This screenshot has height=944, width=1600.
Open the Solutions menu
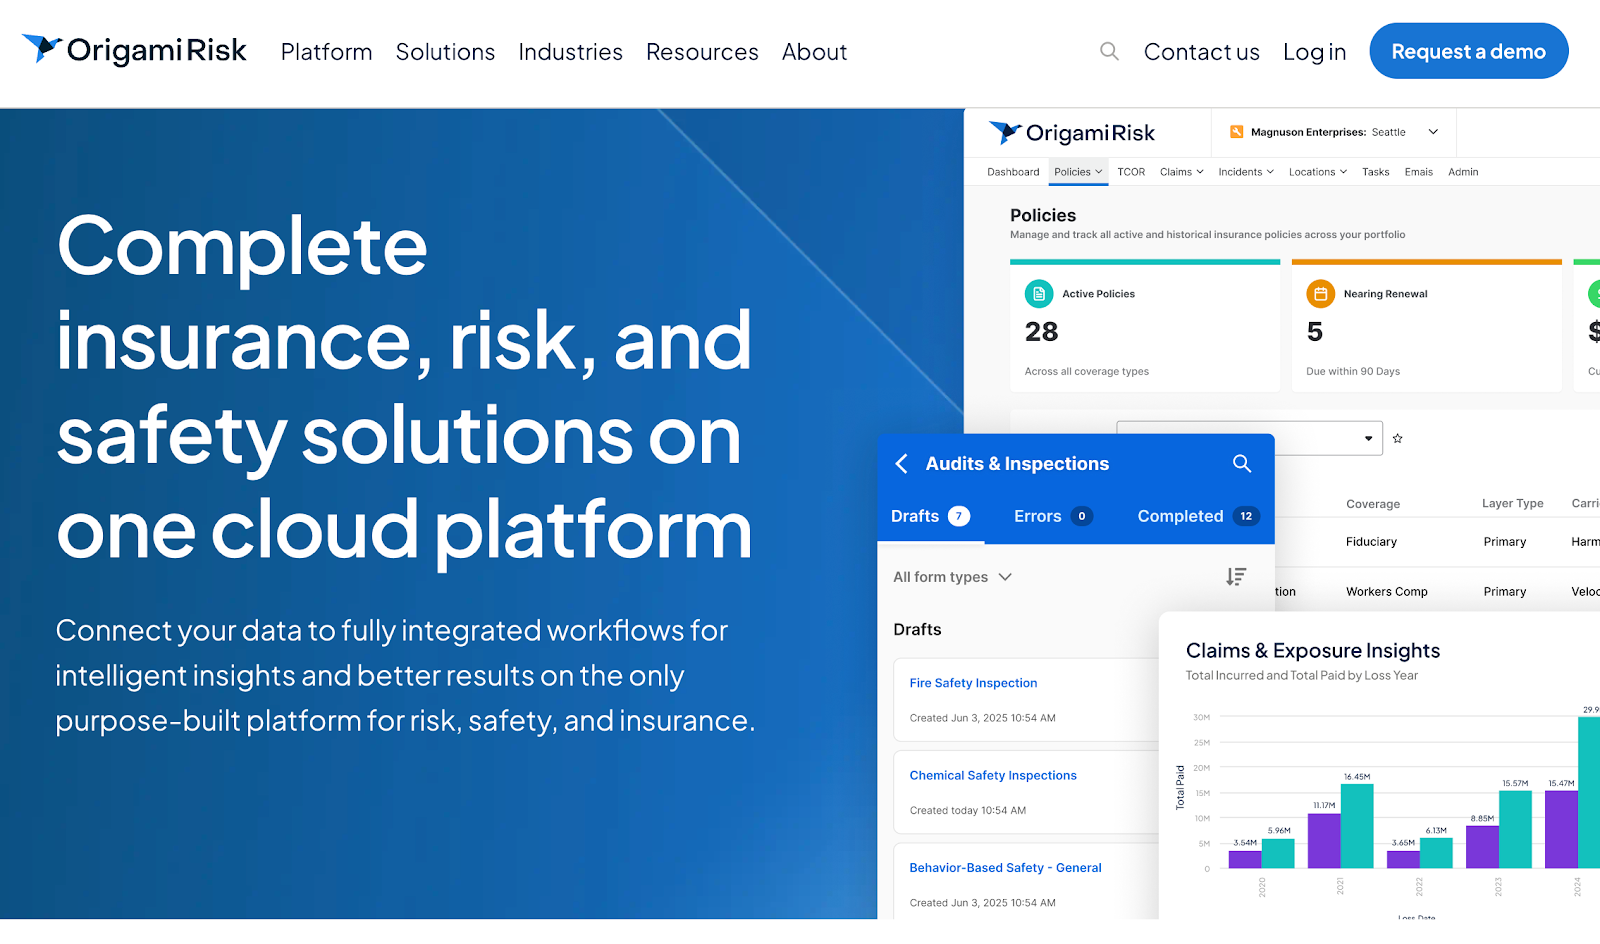point(445,52)
